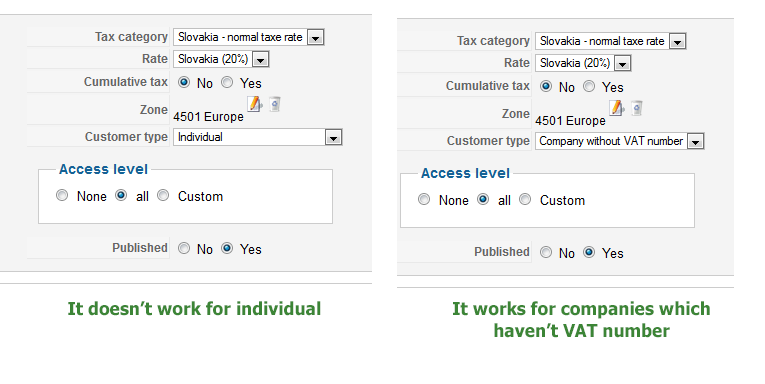Viewport: 765px width, 384px height.
Task: Select None access level in left form
Action: click(x=62, y=196)
